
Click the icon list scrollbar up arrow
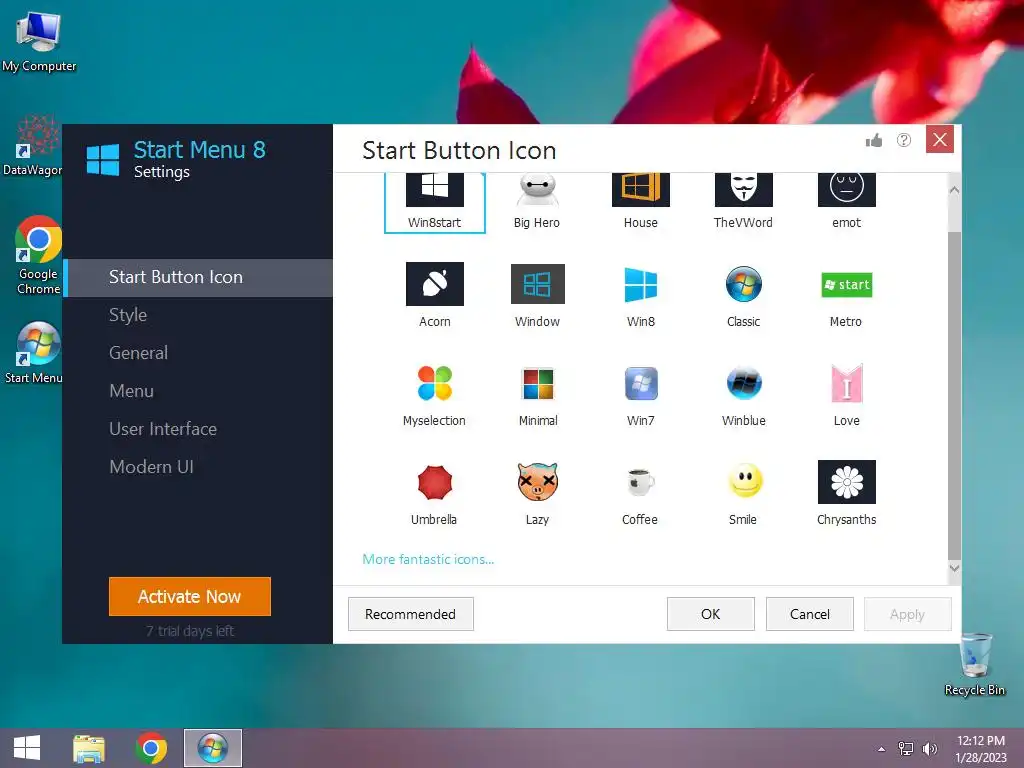click(954, 190)
